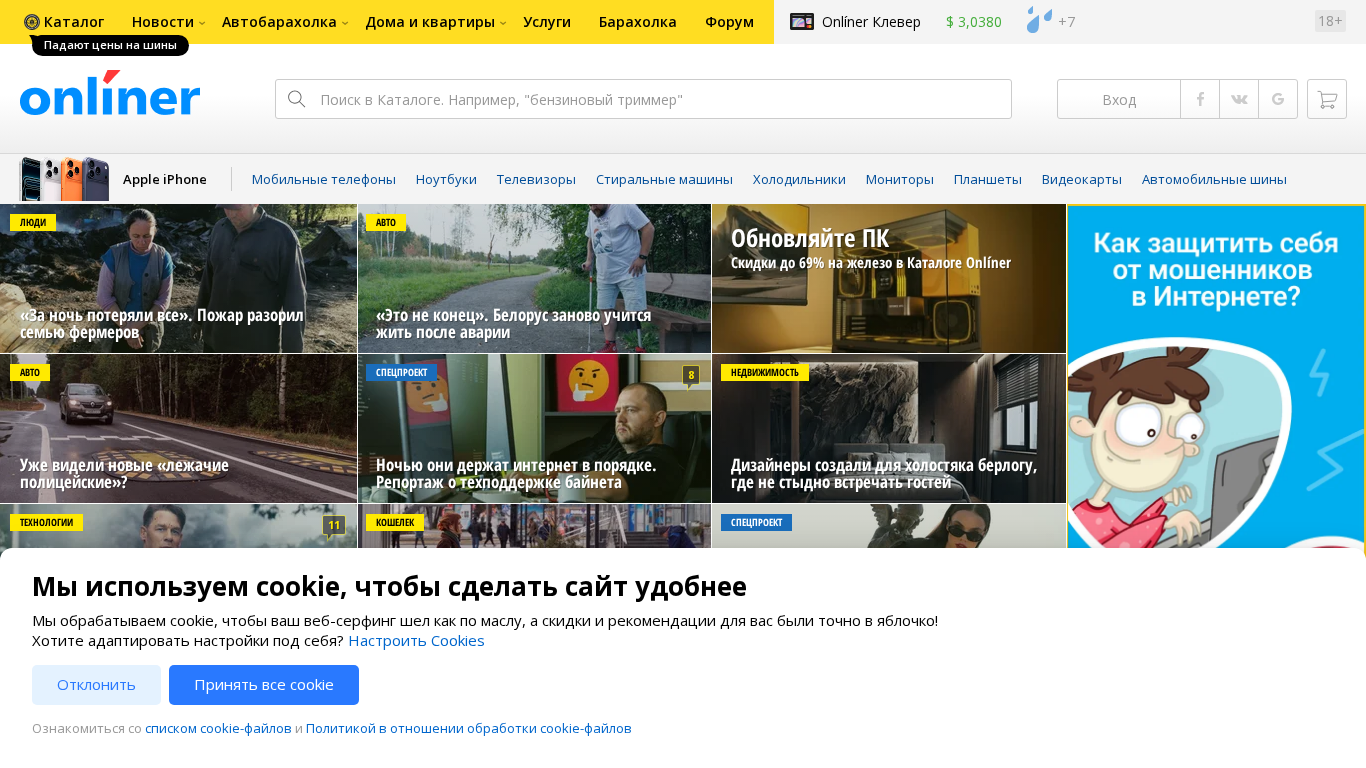Image resolution: width=1366 pixels, height=768 pixels.
Task: Click the weather raindrops icon
Action: coord(1039,20)
